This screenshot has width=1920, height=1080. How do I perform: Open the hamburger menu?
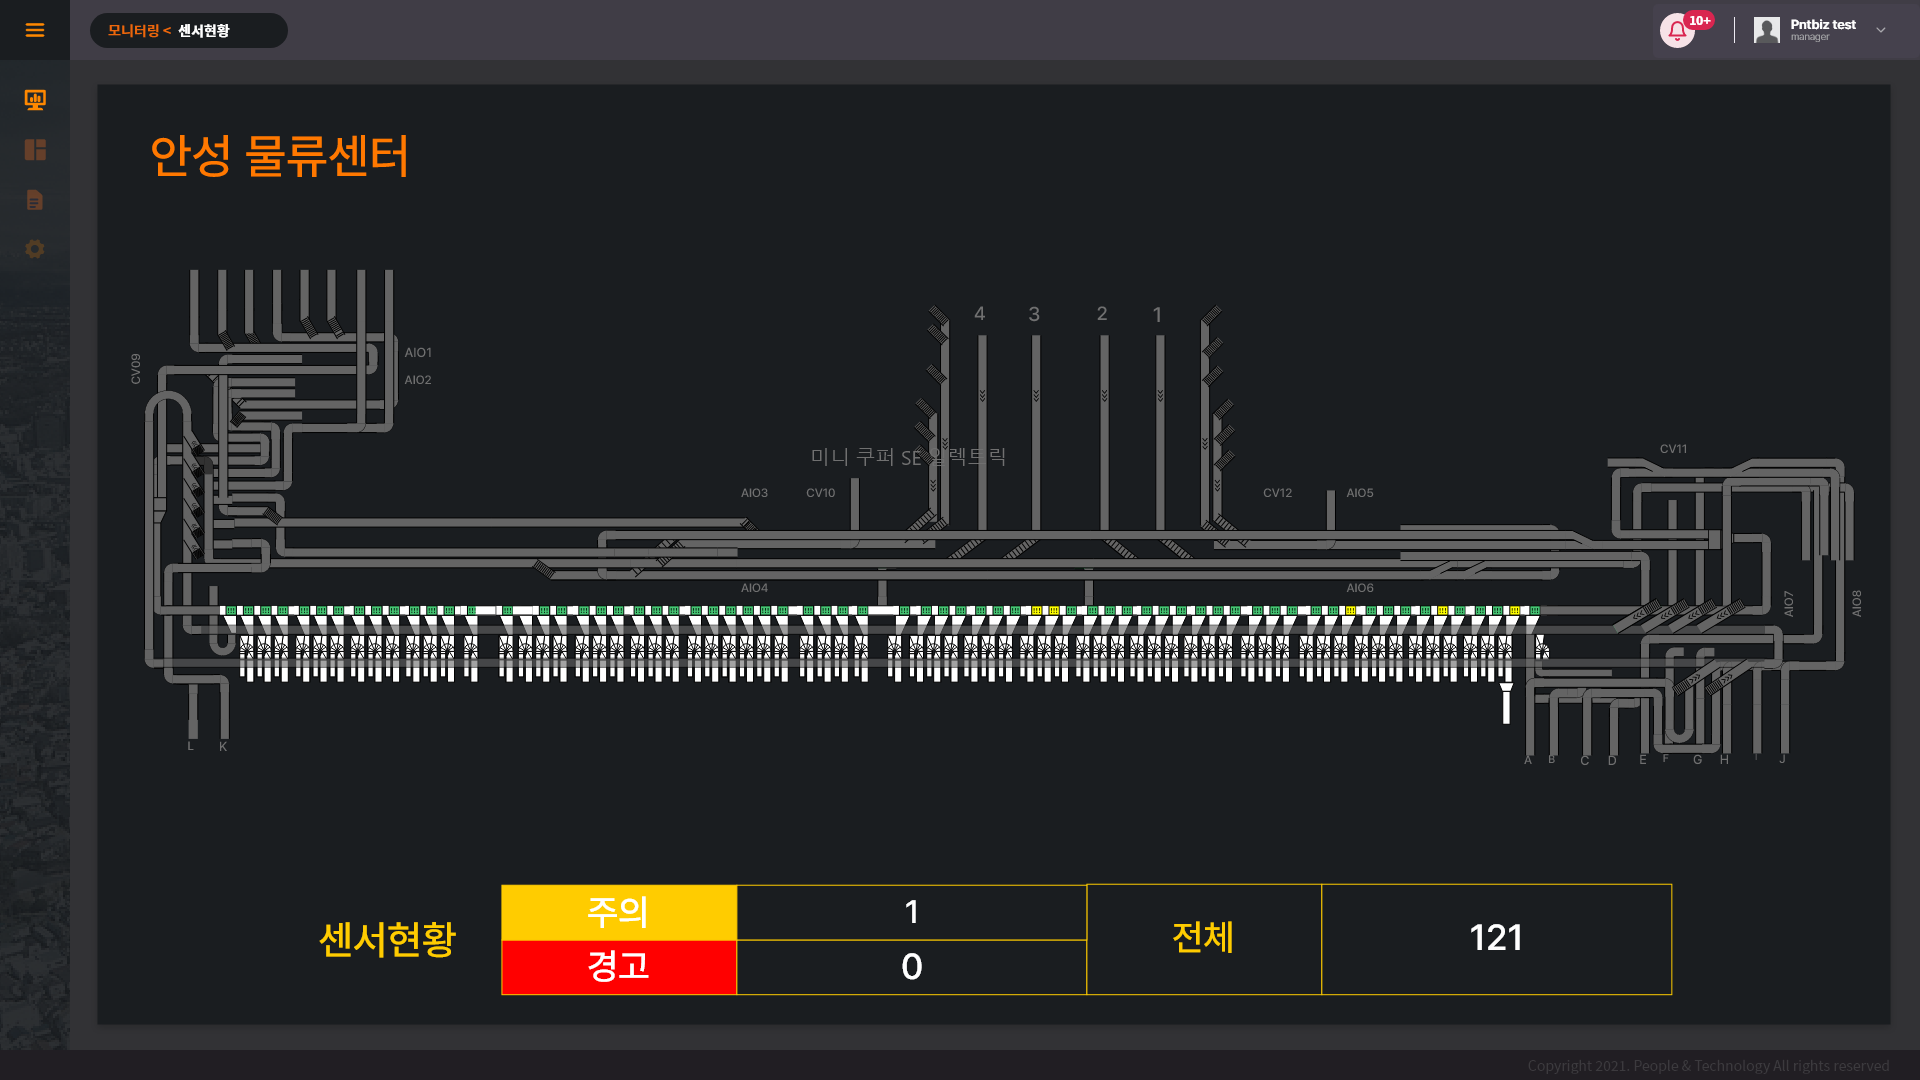point(35,30)
